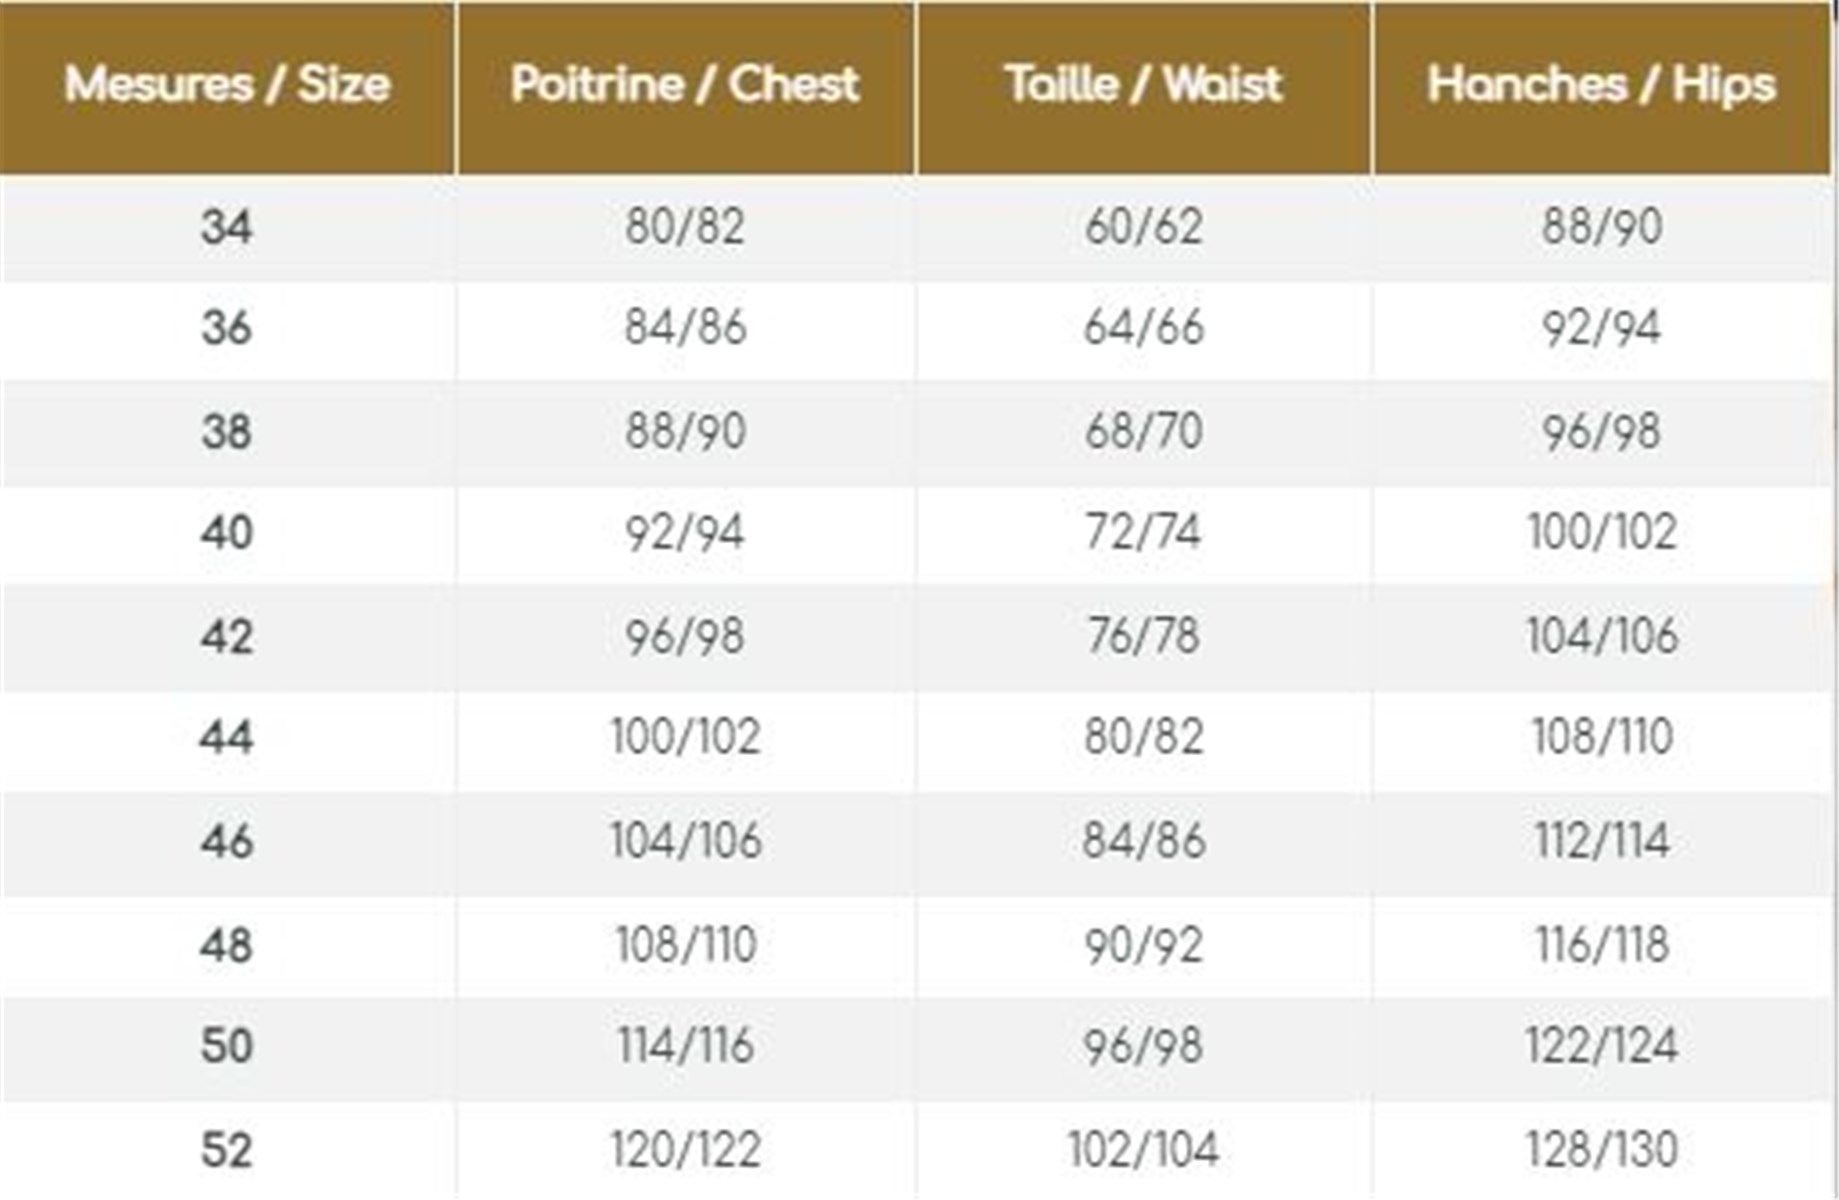The height and width of the screenshot is (1200, 1839).
Task: Click the Mesures / Size column header
Action: 227,84
